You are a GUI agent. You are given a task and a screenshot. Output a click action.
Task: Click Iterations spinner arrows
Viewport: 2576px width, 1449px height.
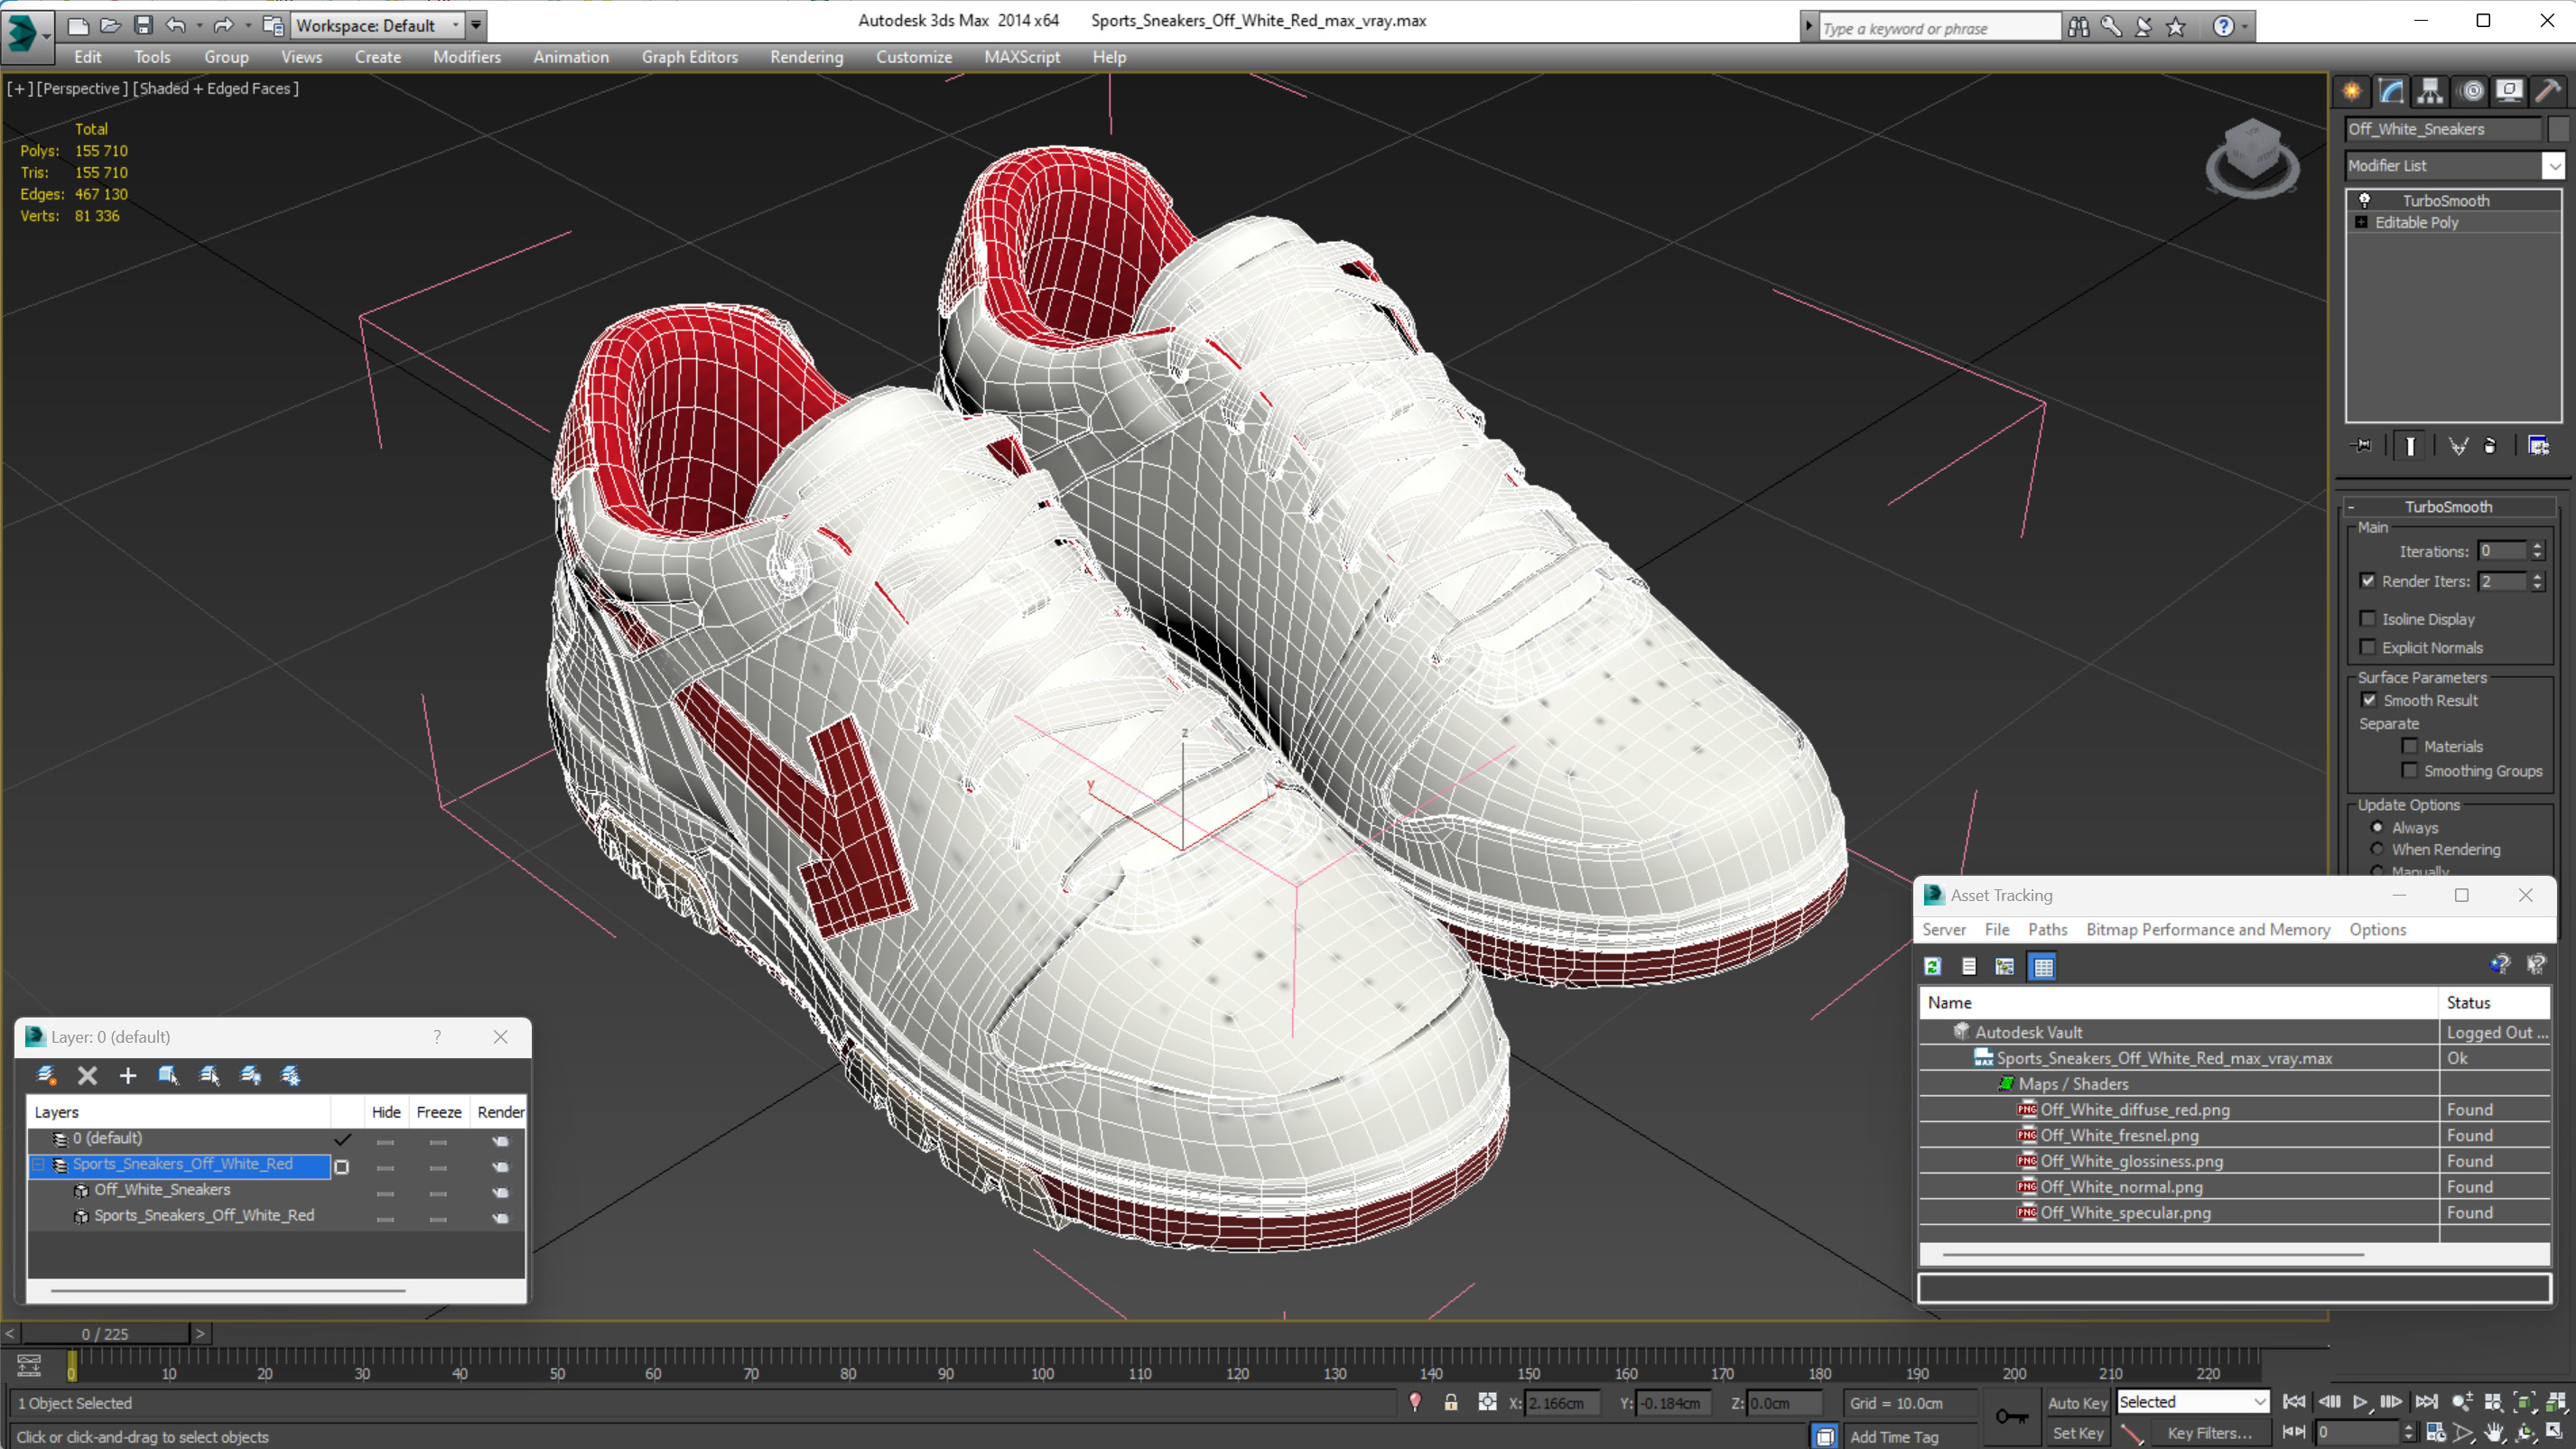tap(2537, 551)
